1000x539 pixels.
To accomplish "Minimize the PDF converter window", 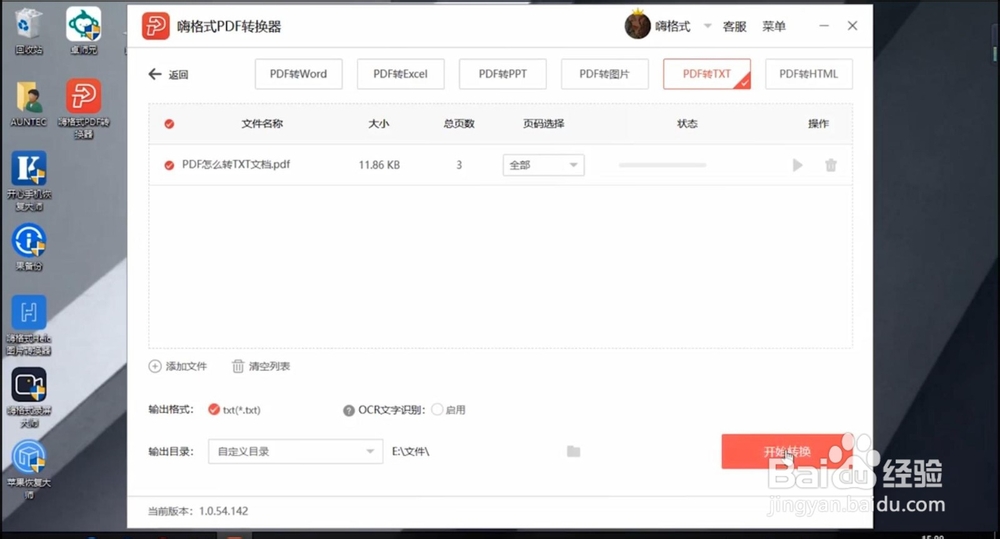I will tap(824, 26).
